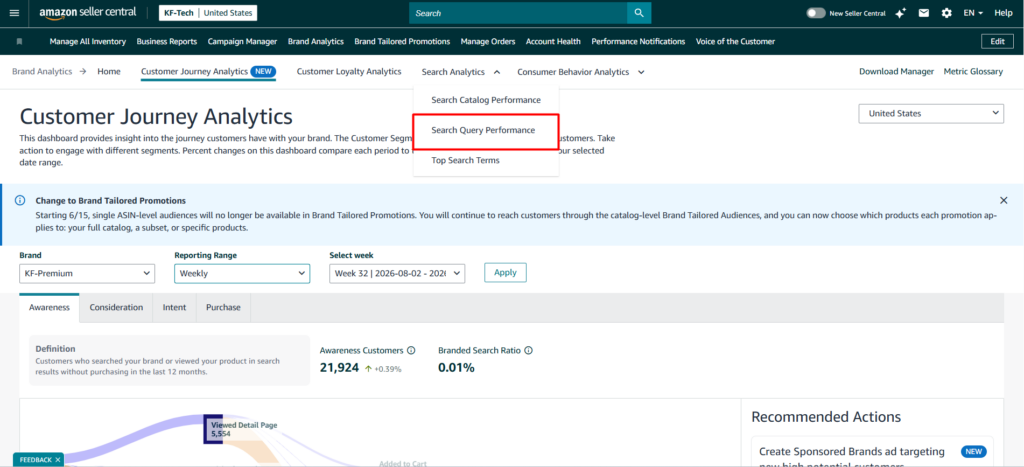Open the sparkle AI assistant icon
Screen dimensions: 1024x467
tap(901, 13)
